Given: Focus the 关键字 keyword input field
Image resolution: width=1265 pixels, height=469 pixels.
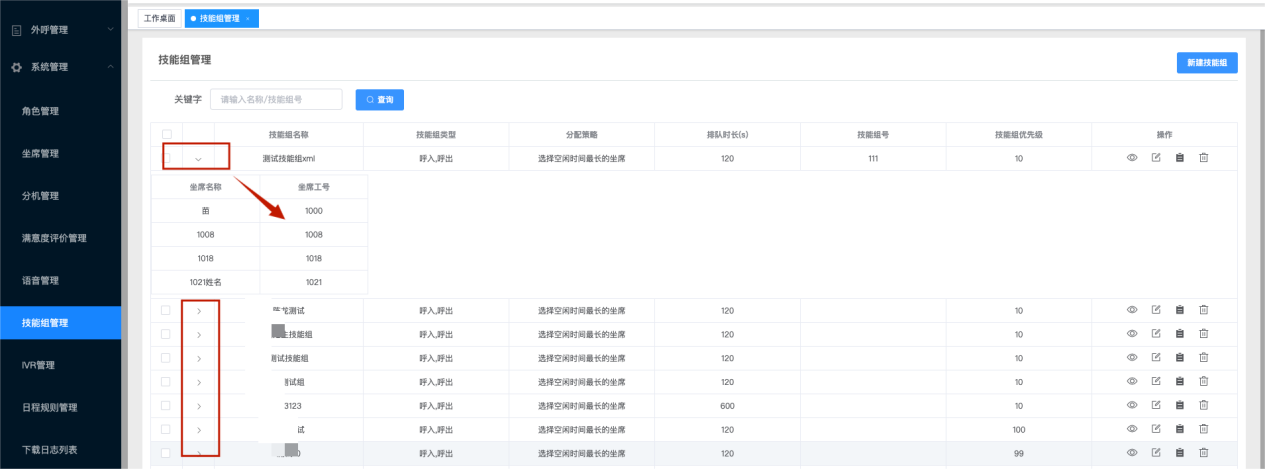Looking at the screenshot, I should pos(276,100).
